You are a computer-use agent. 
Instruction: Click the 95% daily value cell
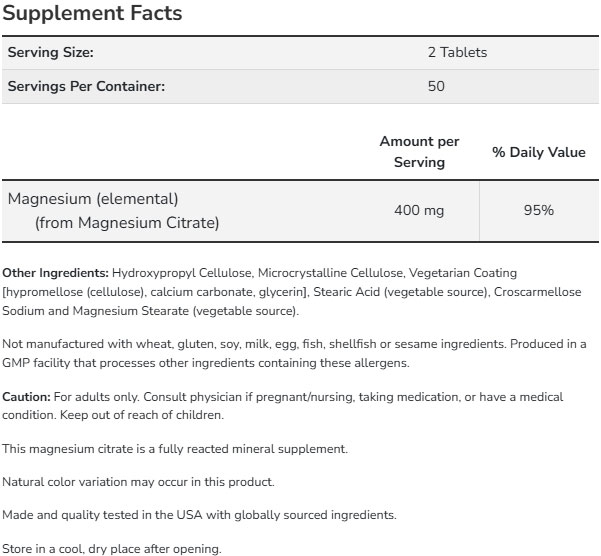(539, 210)
